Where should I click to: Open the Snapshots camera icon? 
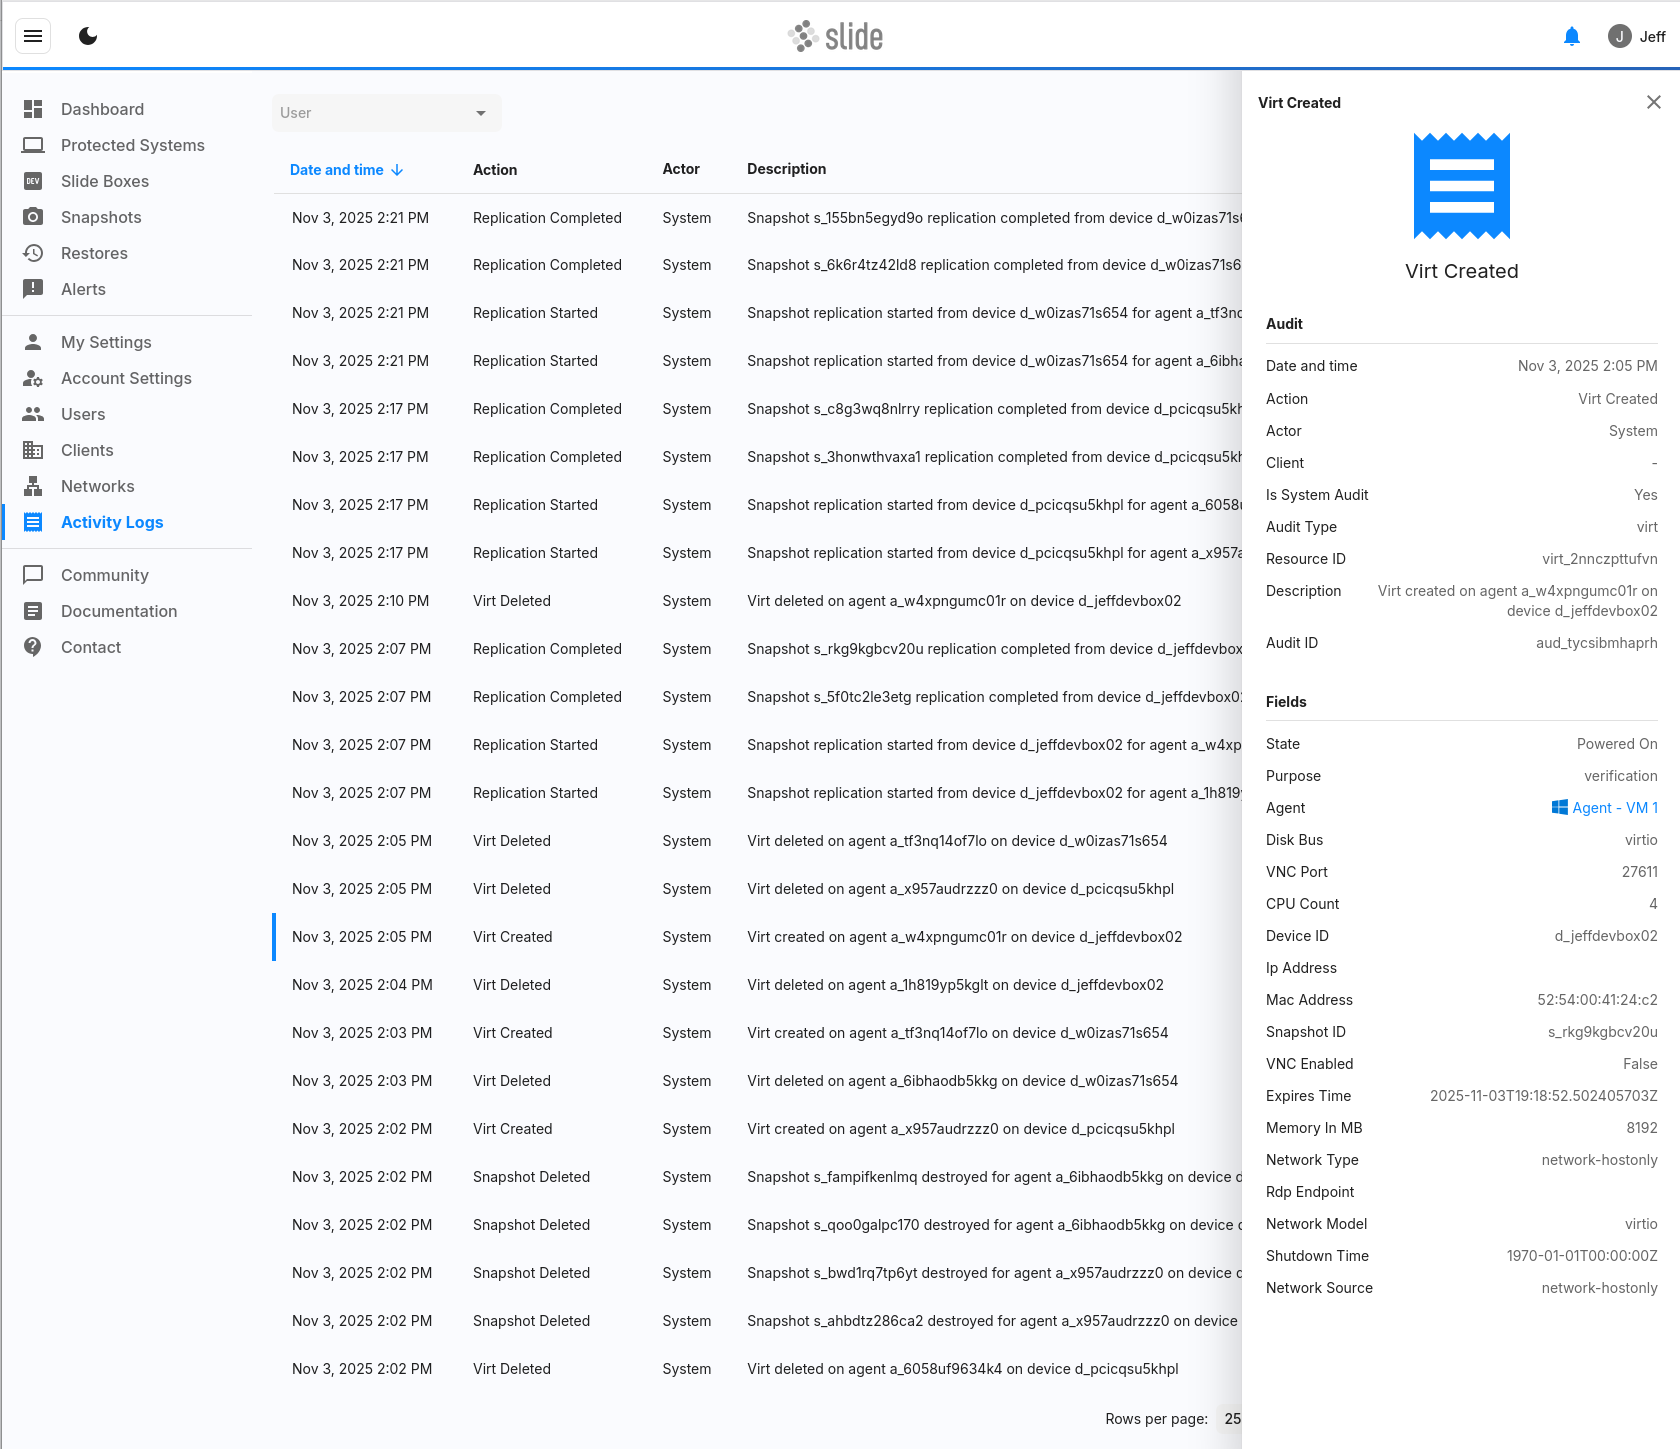tap(33, 217)
